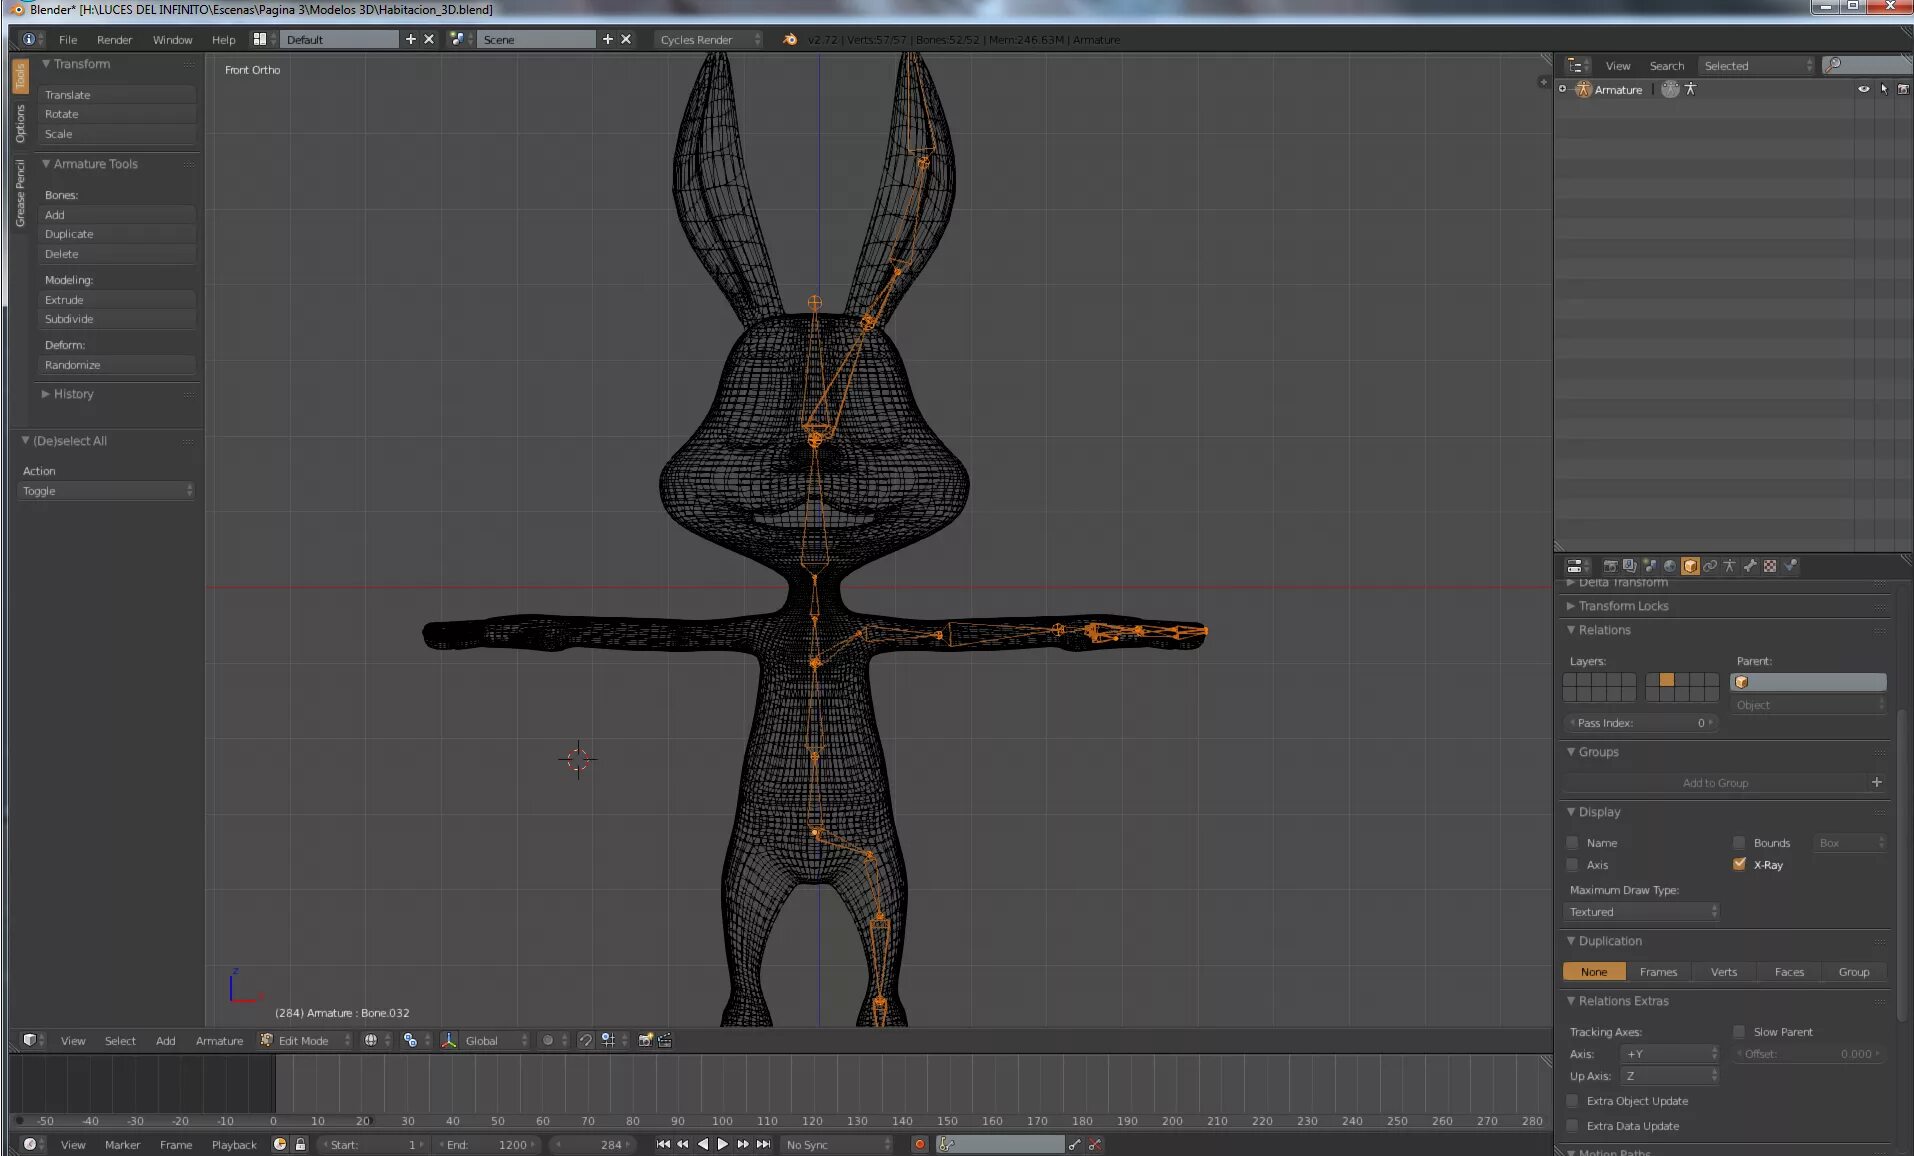Image resolution: width=1914 pixels, height=1156 pixels.
Task: Click the End frame 1200 field
Action: click(x=488, y=1144)
